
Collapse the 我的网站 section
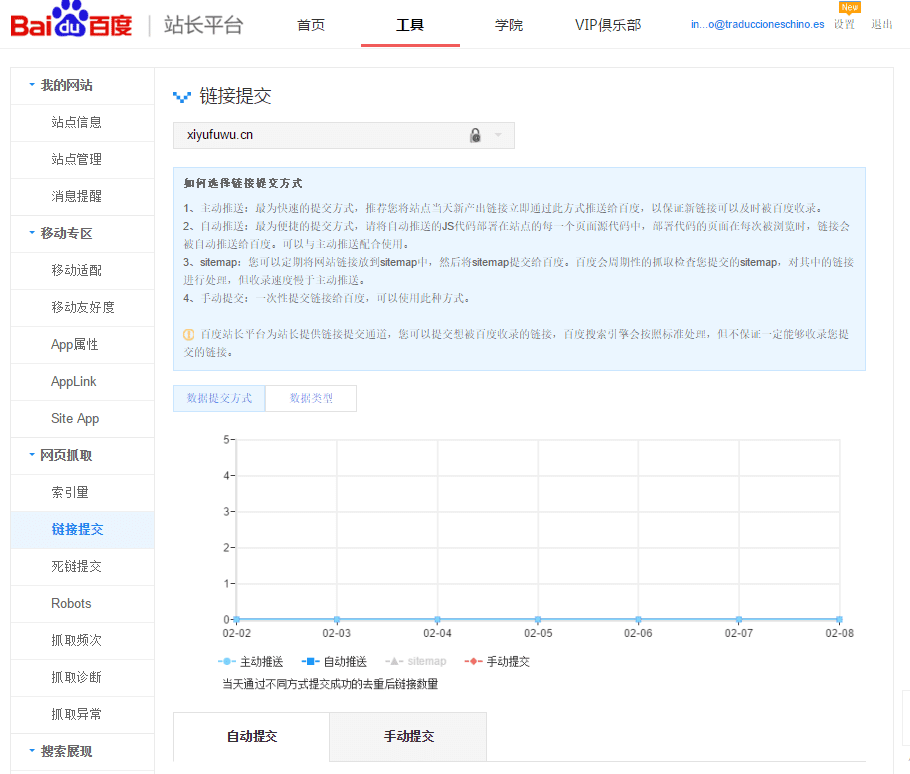[82, 86]
